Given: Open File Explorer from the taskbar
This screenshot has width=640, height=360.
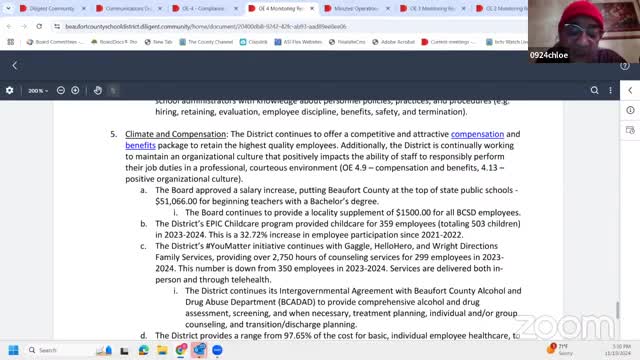Looking at the screenshot, I should [162, 350].
